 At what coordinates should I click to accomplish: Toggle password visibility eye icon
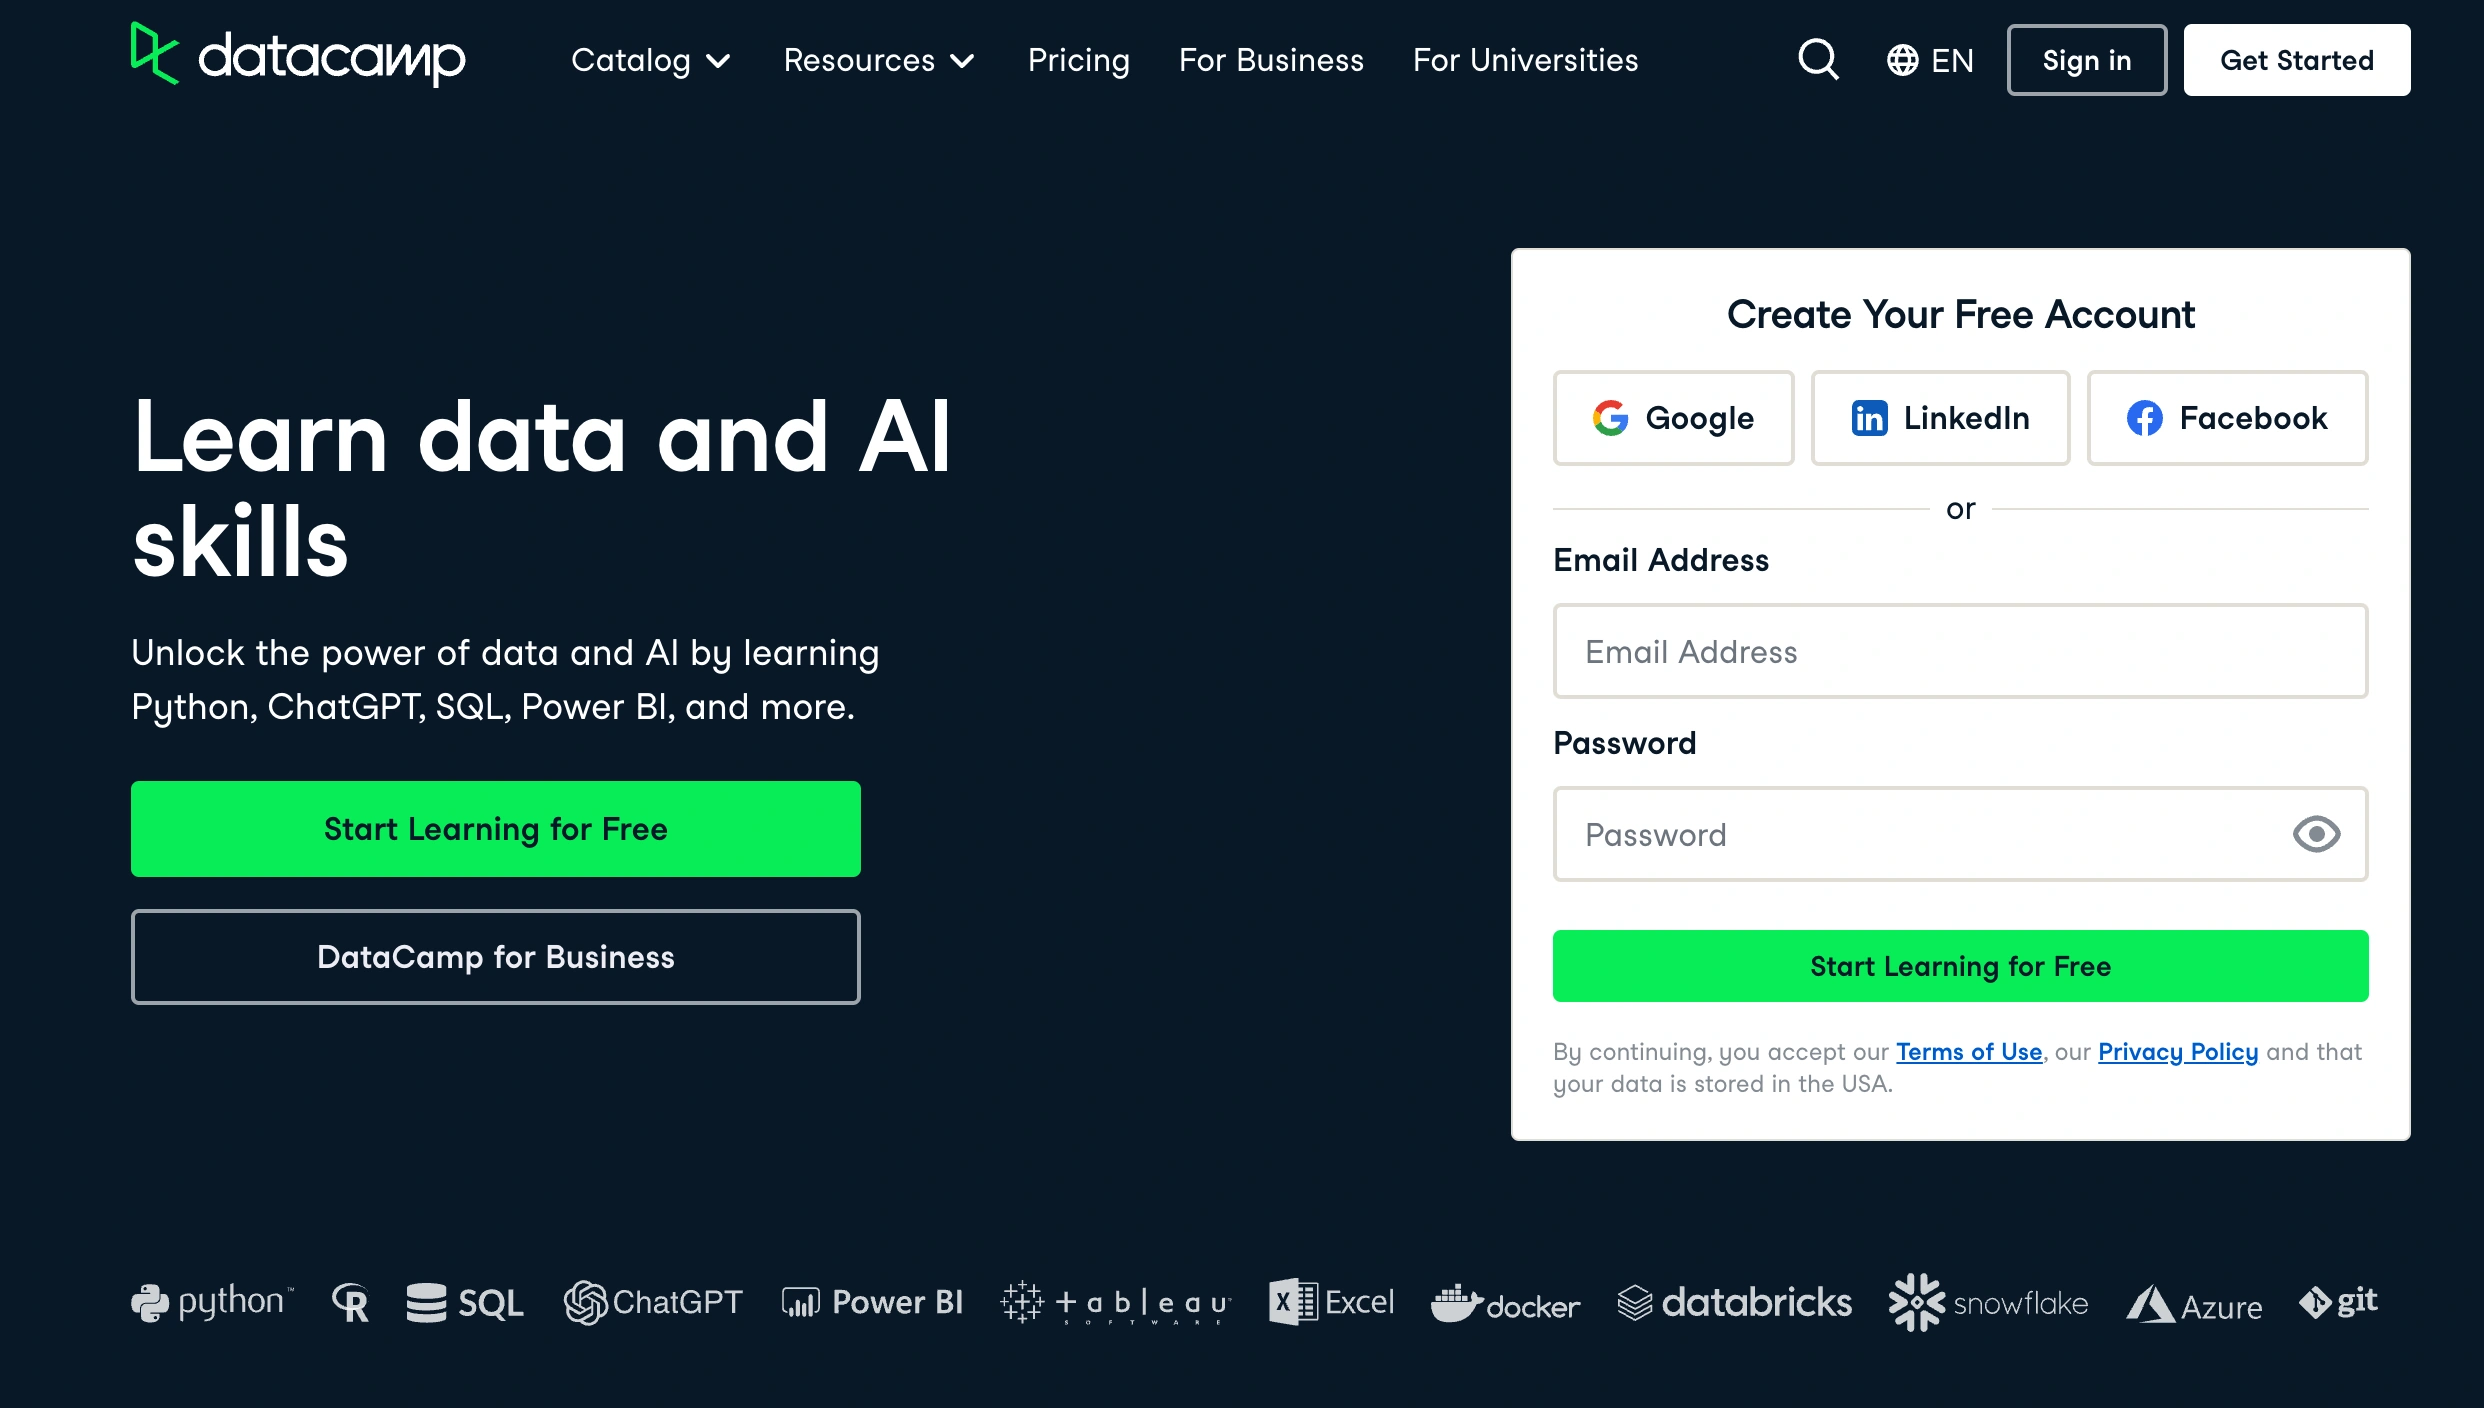tap(2315, 835)
